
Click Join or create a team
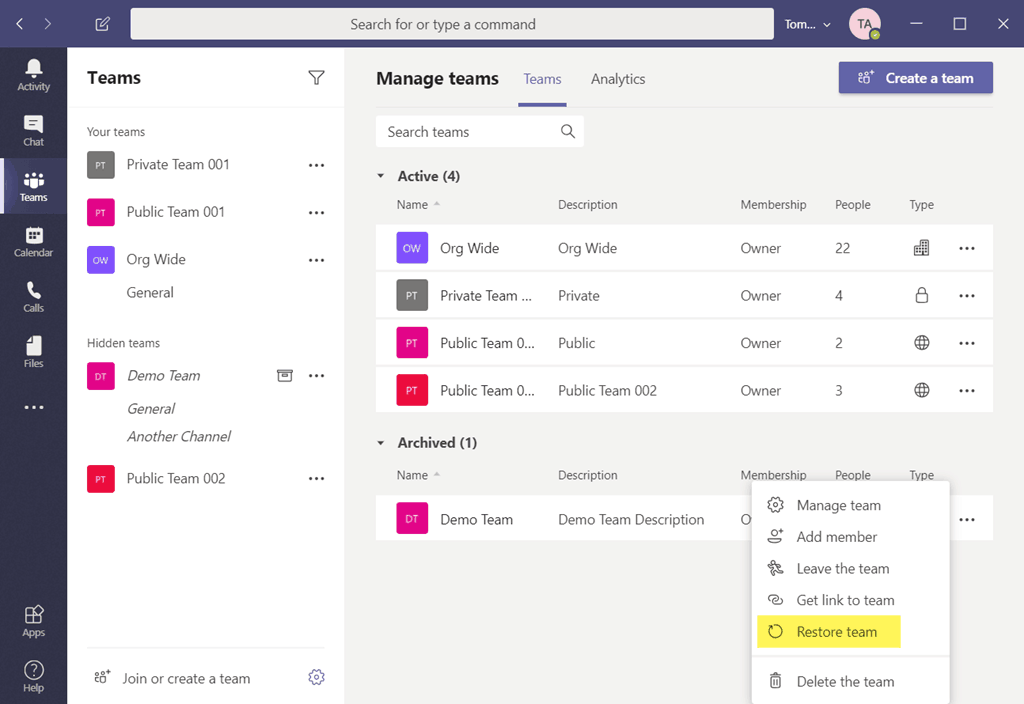point(185,678)
